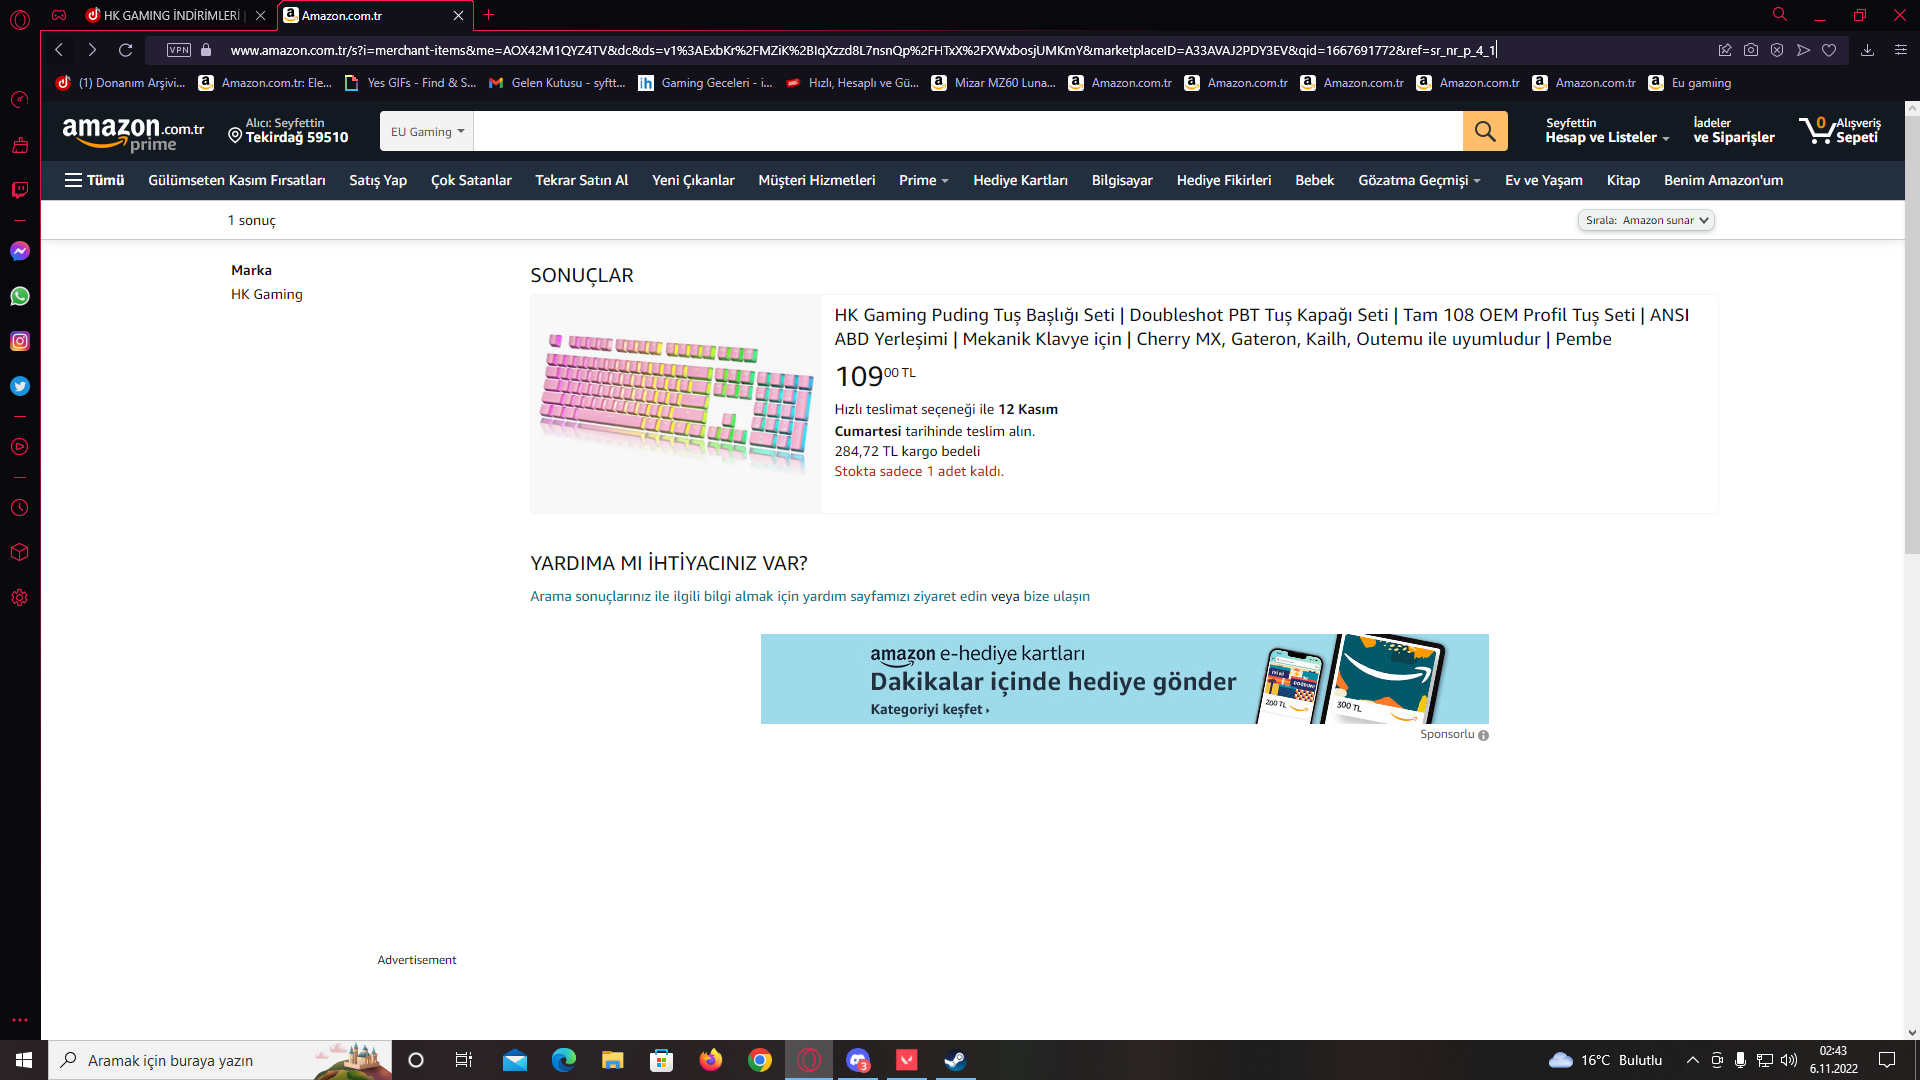Click the pink keyboard product thumbnail
Image resolution: width=1920 pixels, height=1080 pixels.
coord(676,404)
